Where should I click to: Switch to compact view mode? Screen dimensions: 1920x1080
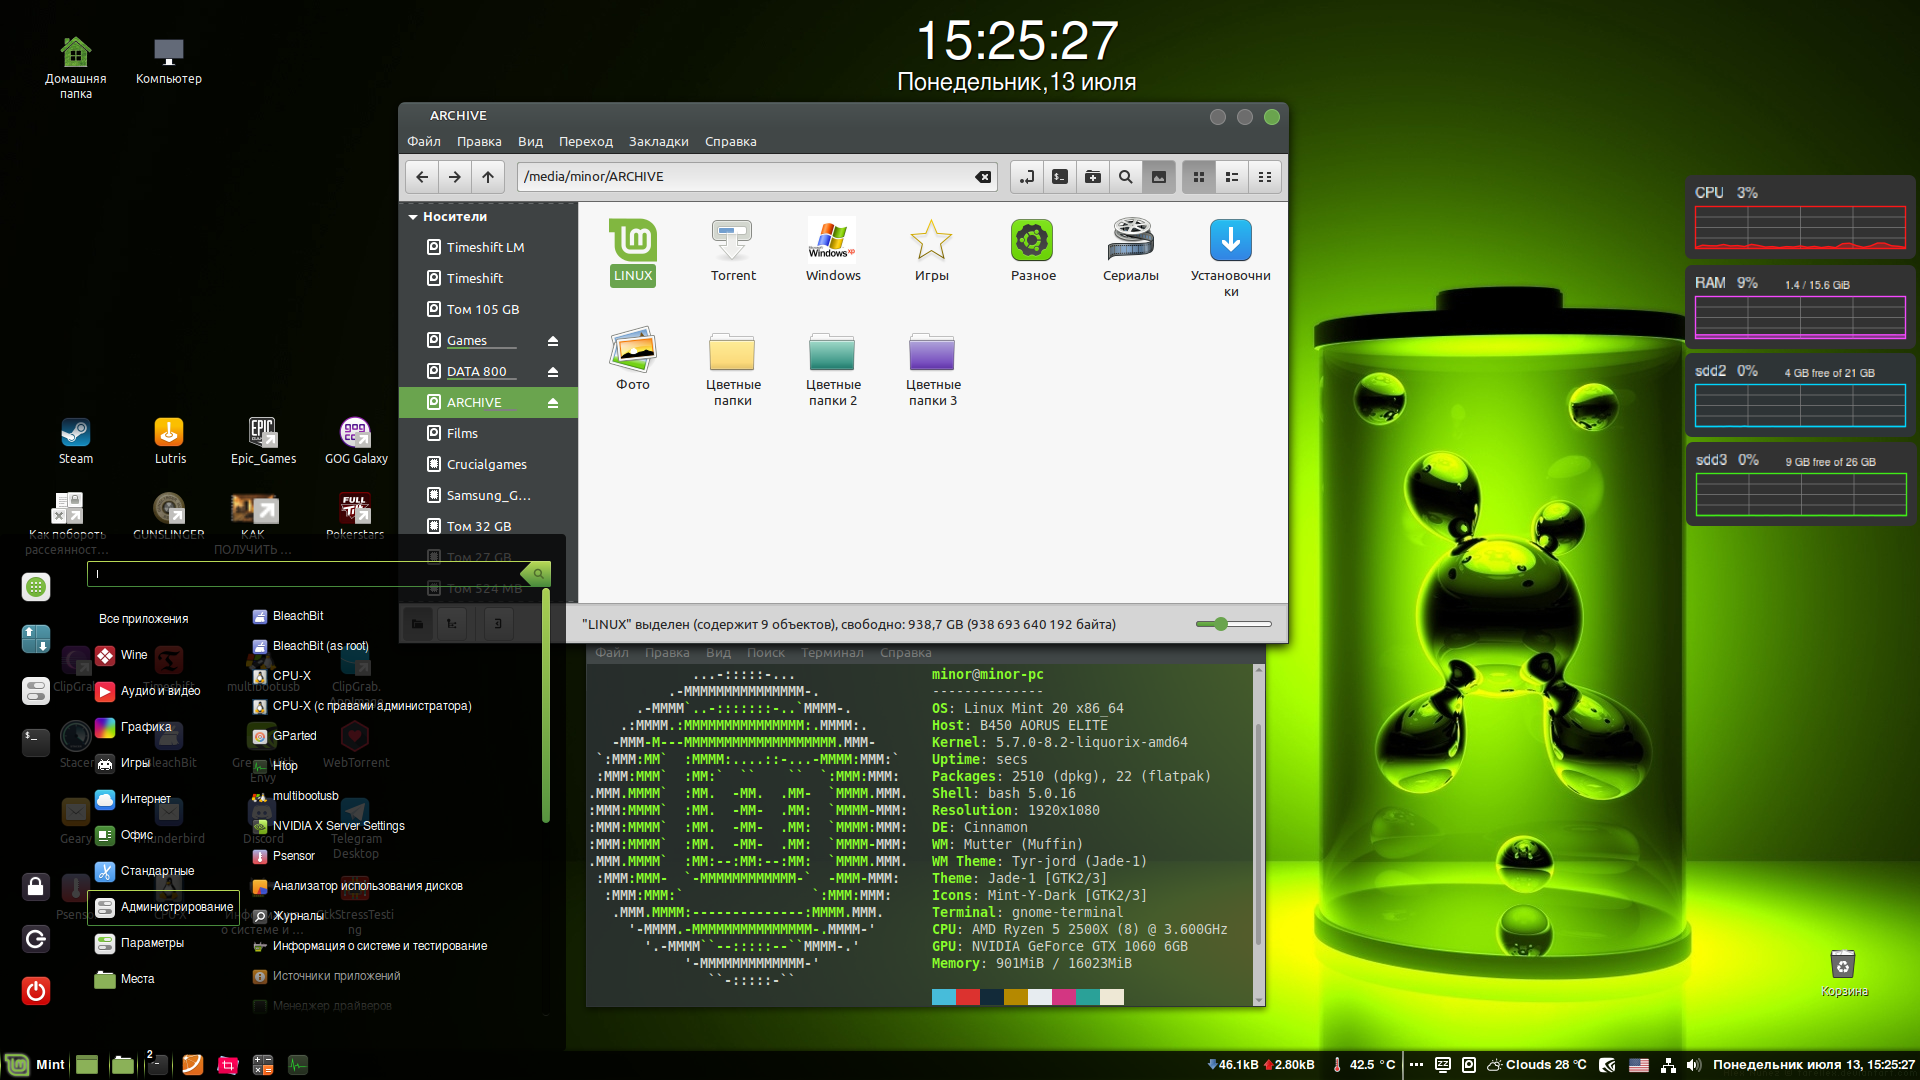point(1265,177)
